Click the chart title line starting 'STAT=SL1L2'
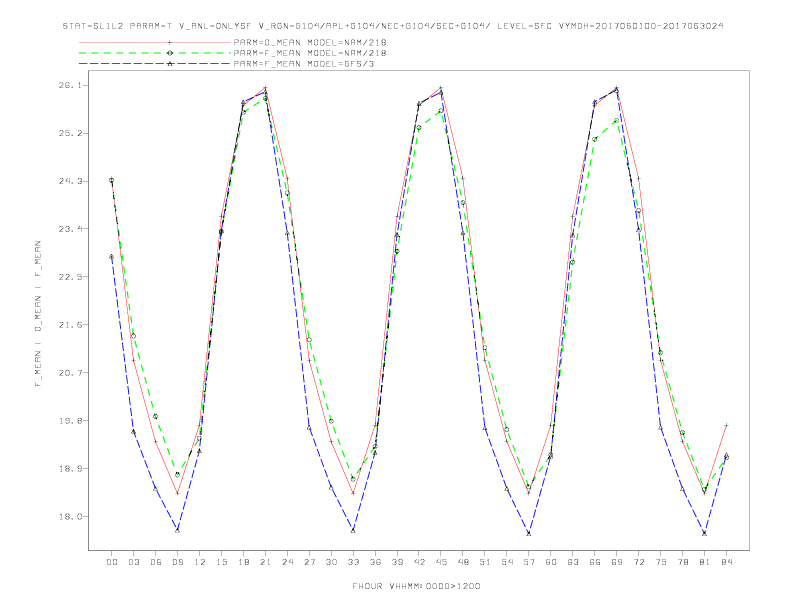 click(393, 26)
